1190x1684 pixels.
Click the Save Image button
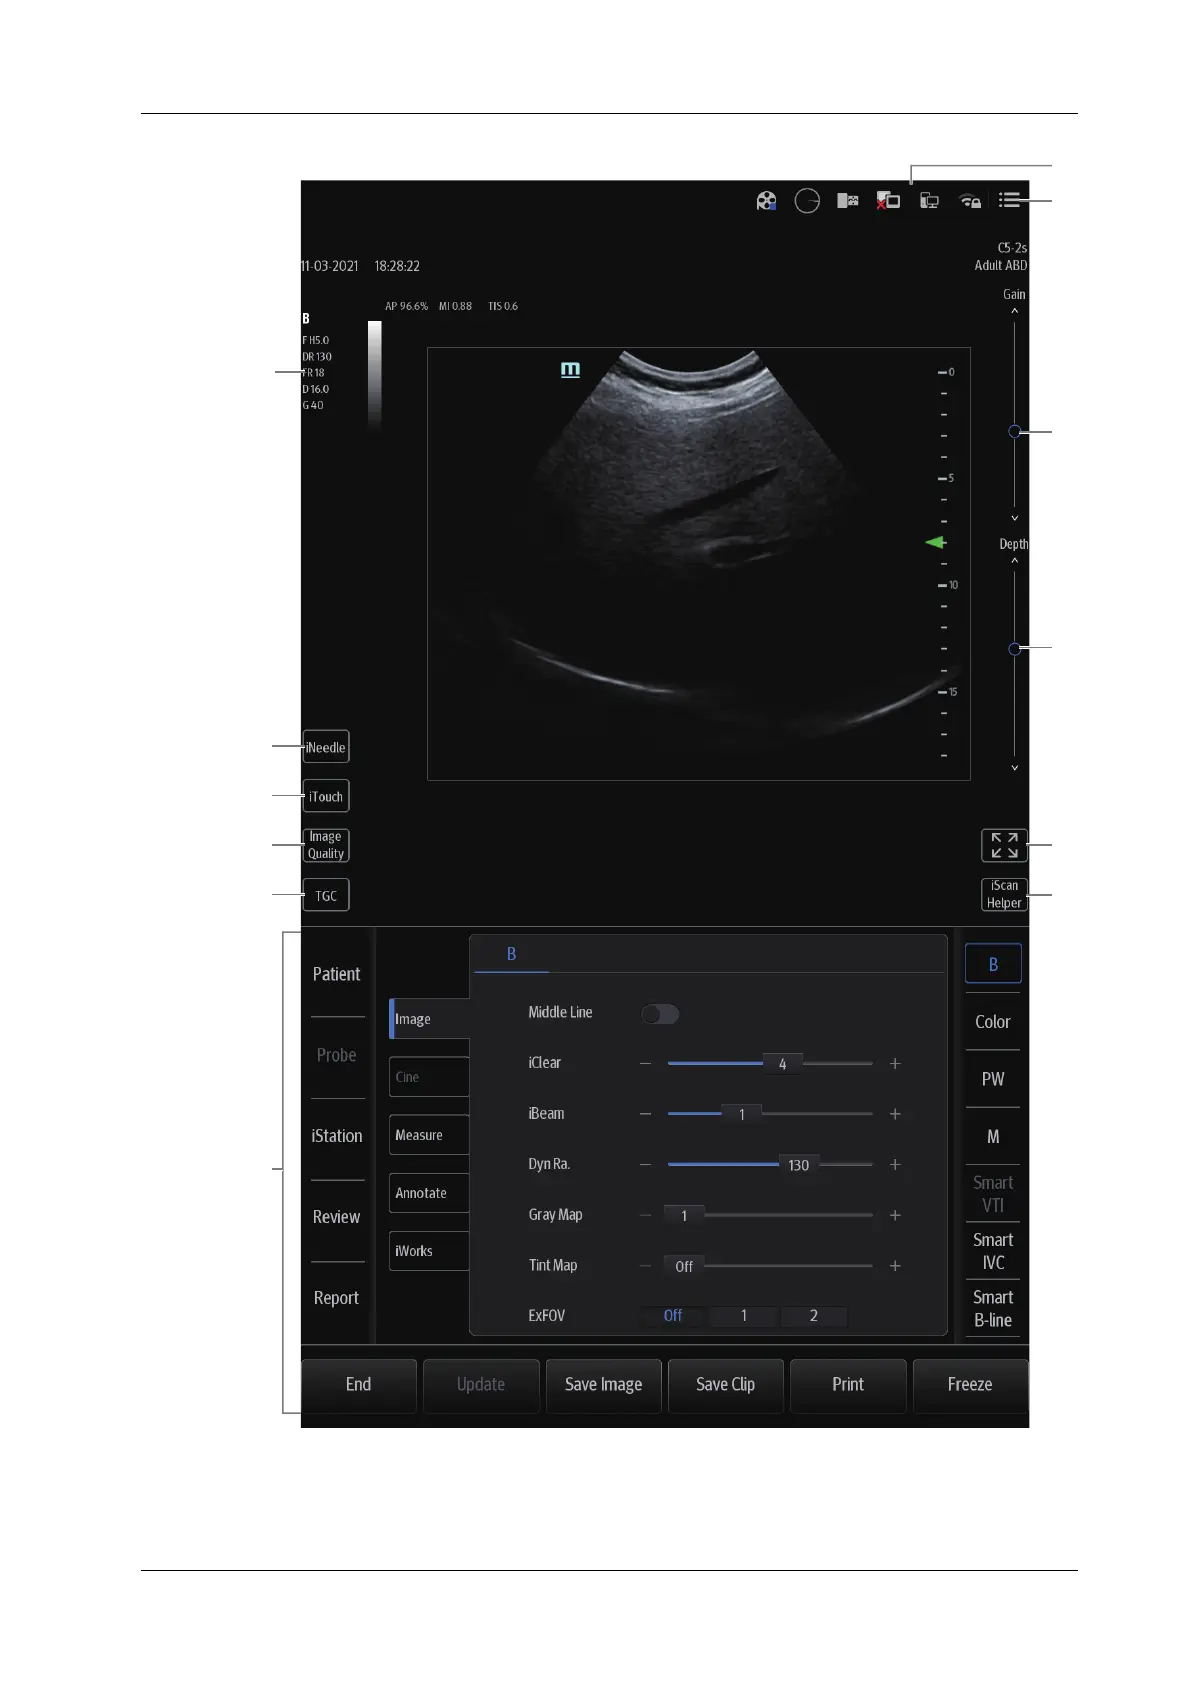[603, 1385]
